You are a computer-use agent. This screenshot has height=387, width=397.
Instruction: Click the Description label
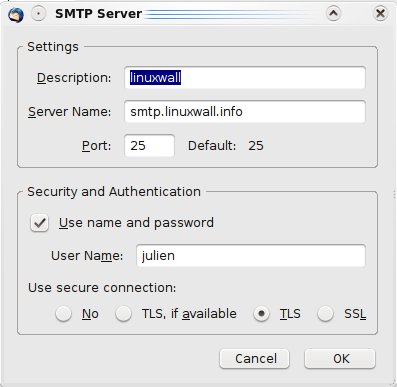coord(74,78)
